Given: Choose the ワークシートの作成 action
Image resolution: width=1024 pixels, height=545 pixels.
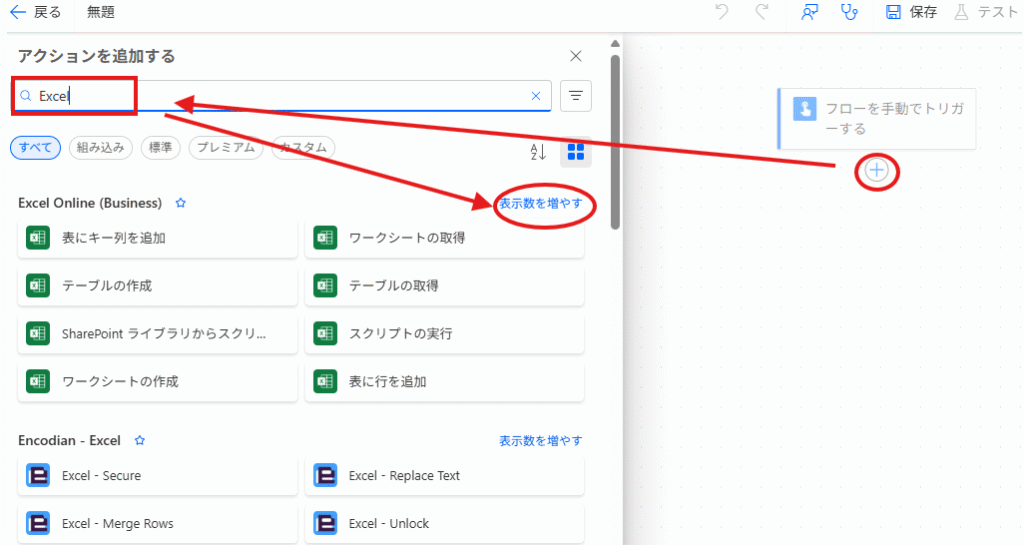Looking at the screenshot, I should (157, 381).
